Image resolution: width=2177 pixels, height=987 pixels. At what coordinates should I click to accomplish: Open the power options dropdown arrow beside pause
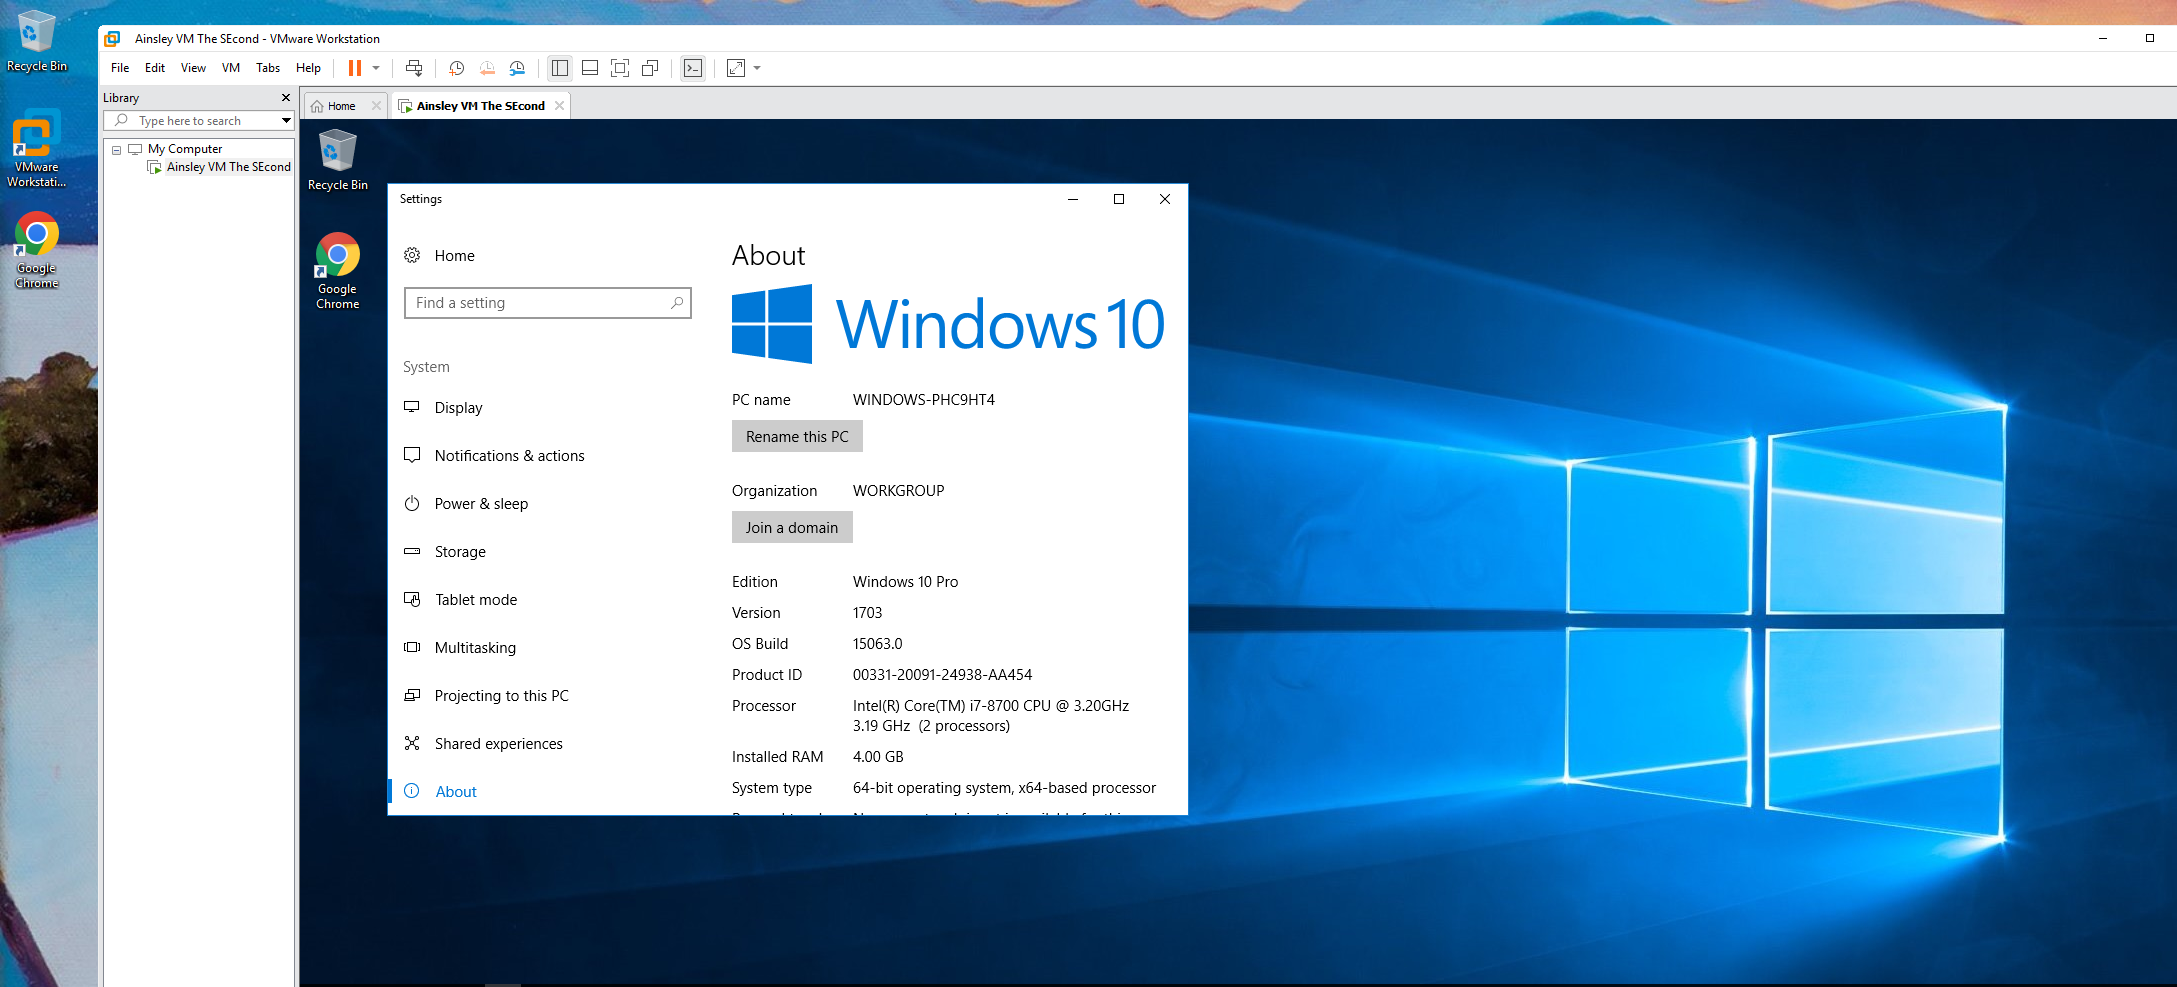tap(376, 68)
